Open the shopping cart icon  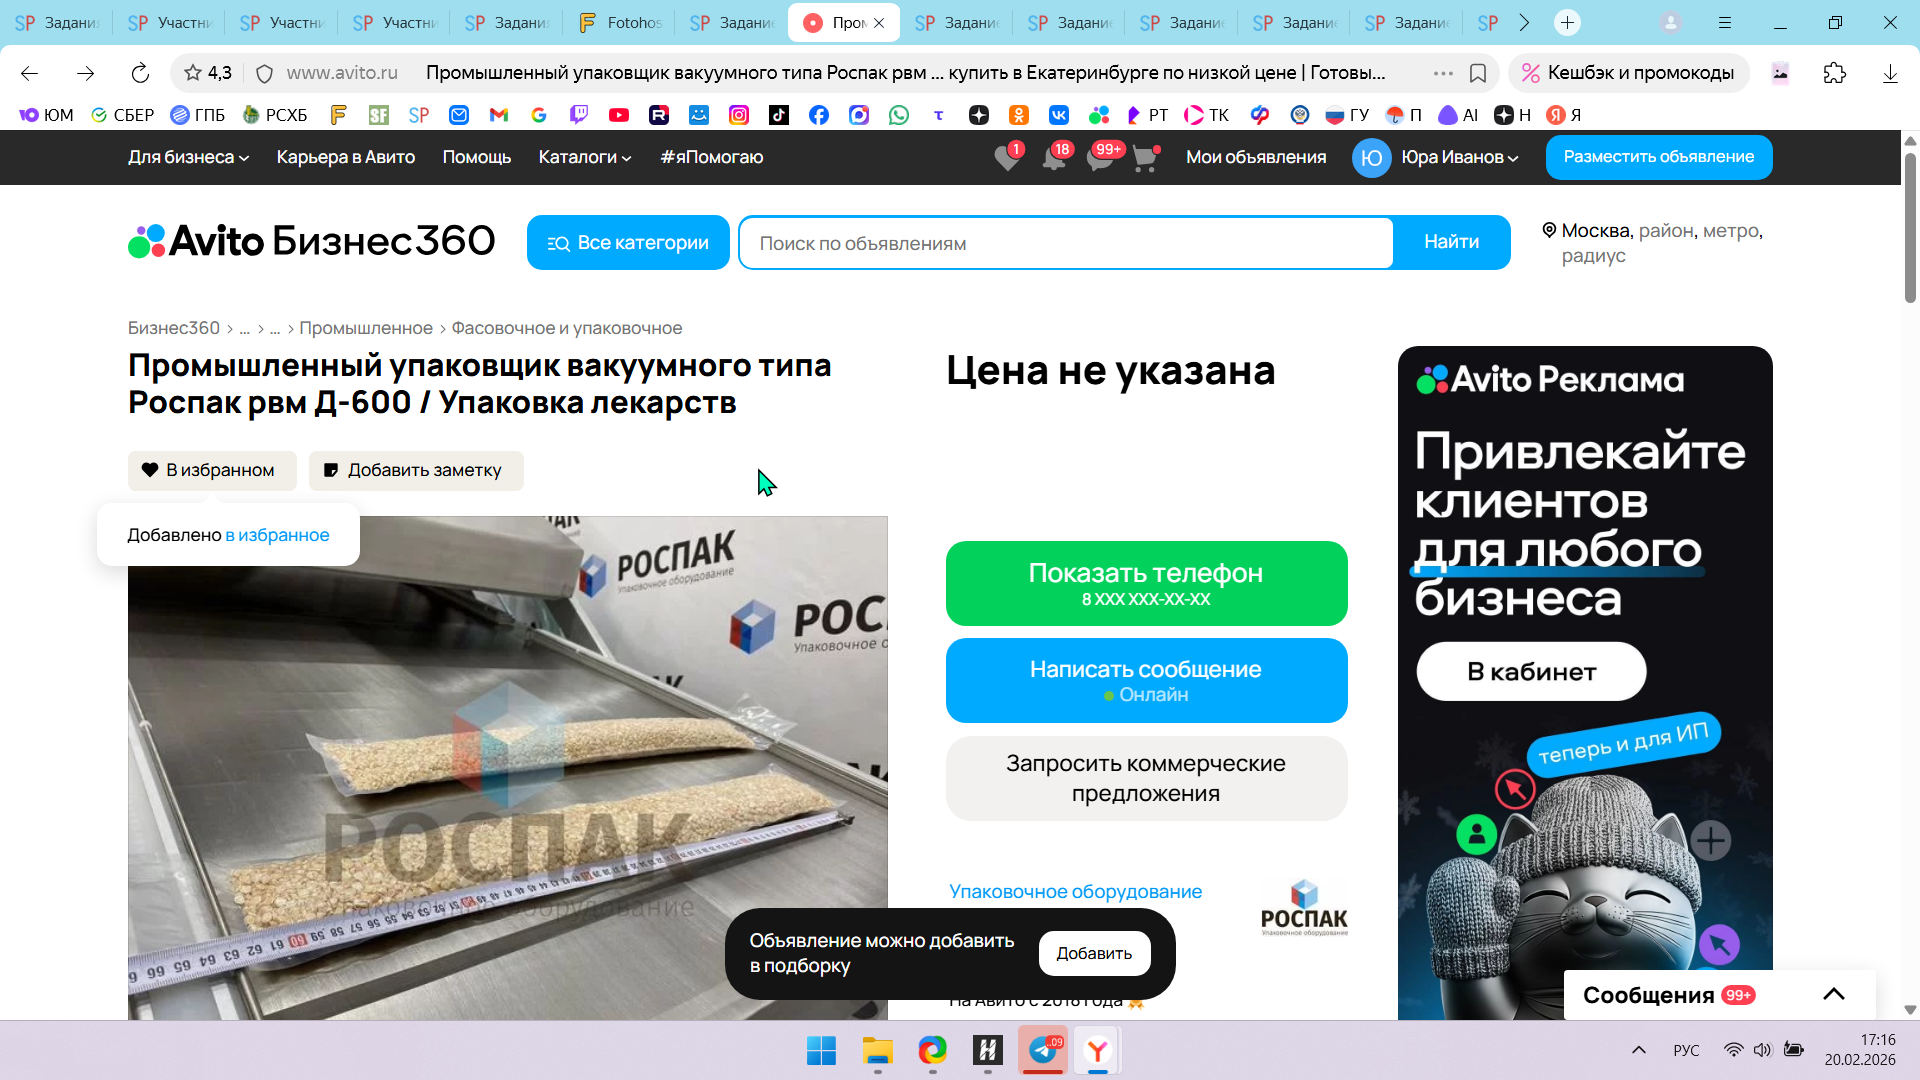click(1145, 158)
